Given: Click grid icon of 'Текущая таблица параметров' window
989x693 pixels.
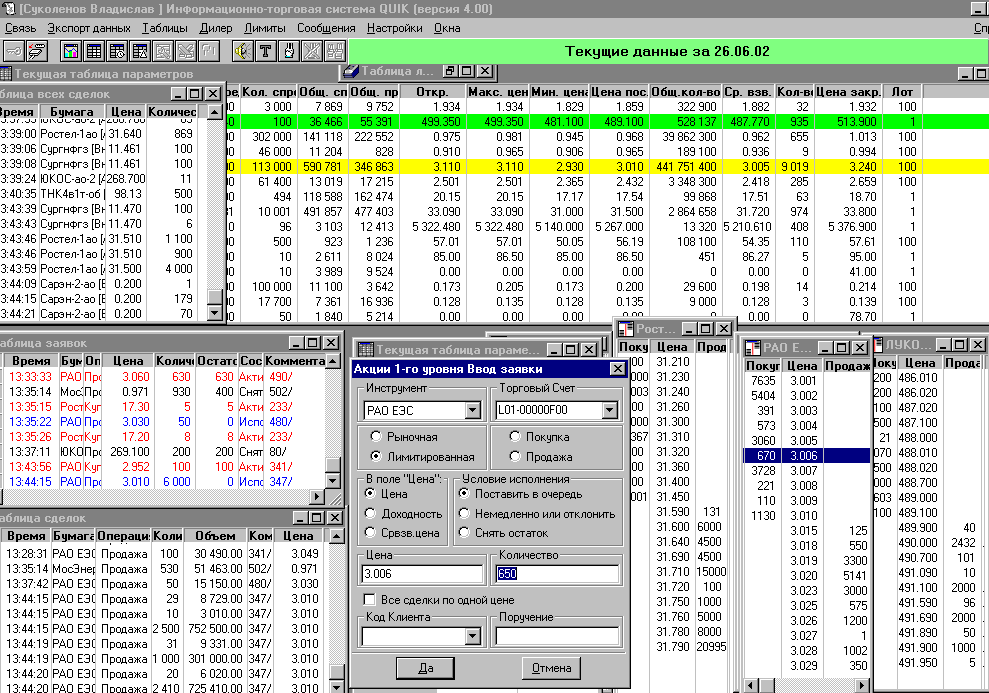Looking at the screenshot, I should point(6,73).
